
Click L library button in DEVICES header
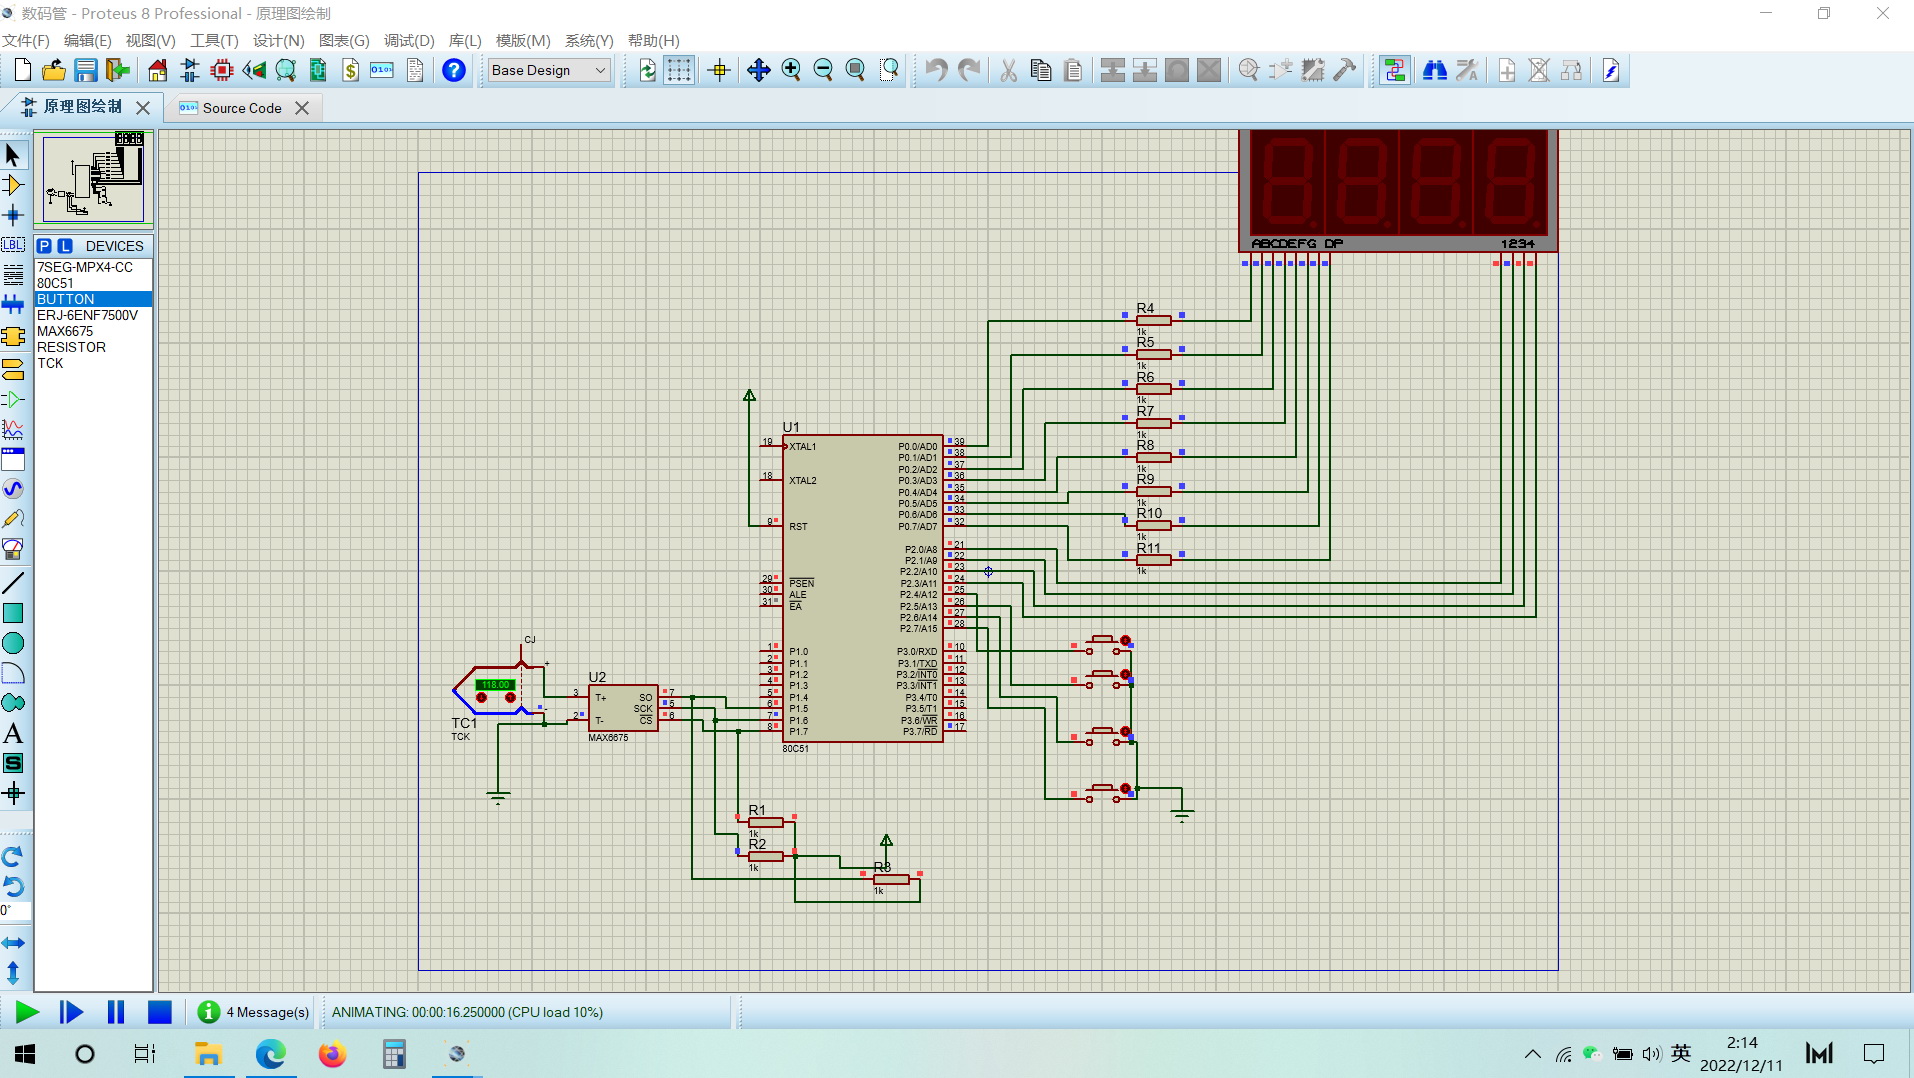pyautogui.click(x=65, y=246)
